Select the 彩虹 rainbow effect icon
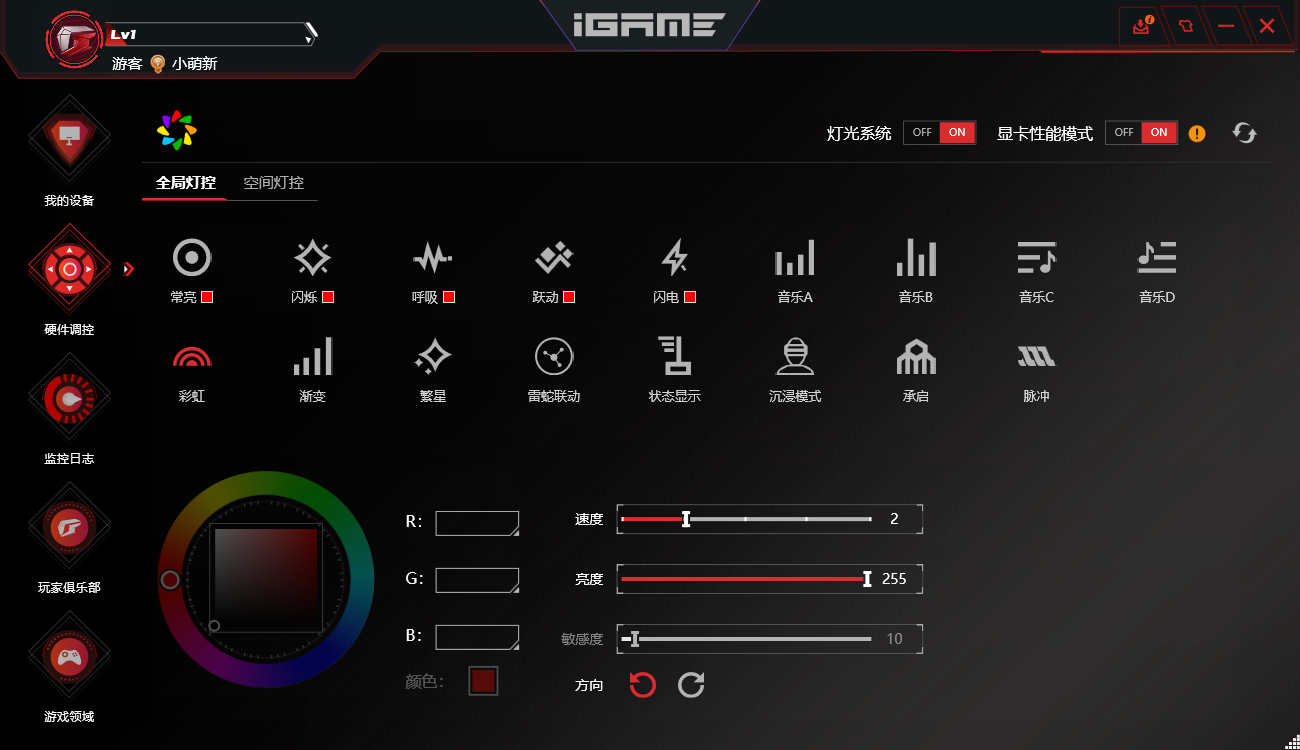 click(192, 356)
